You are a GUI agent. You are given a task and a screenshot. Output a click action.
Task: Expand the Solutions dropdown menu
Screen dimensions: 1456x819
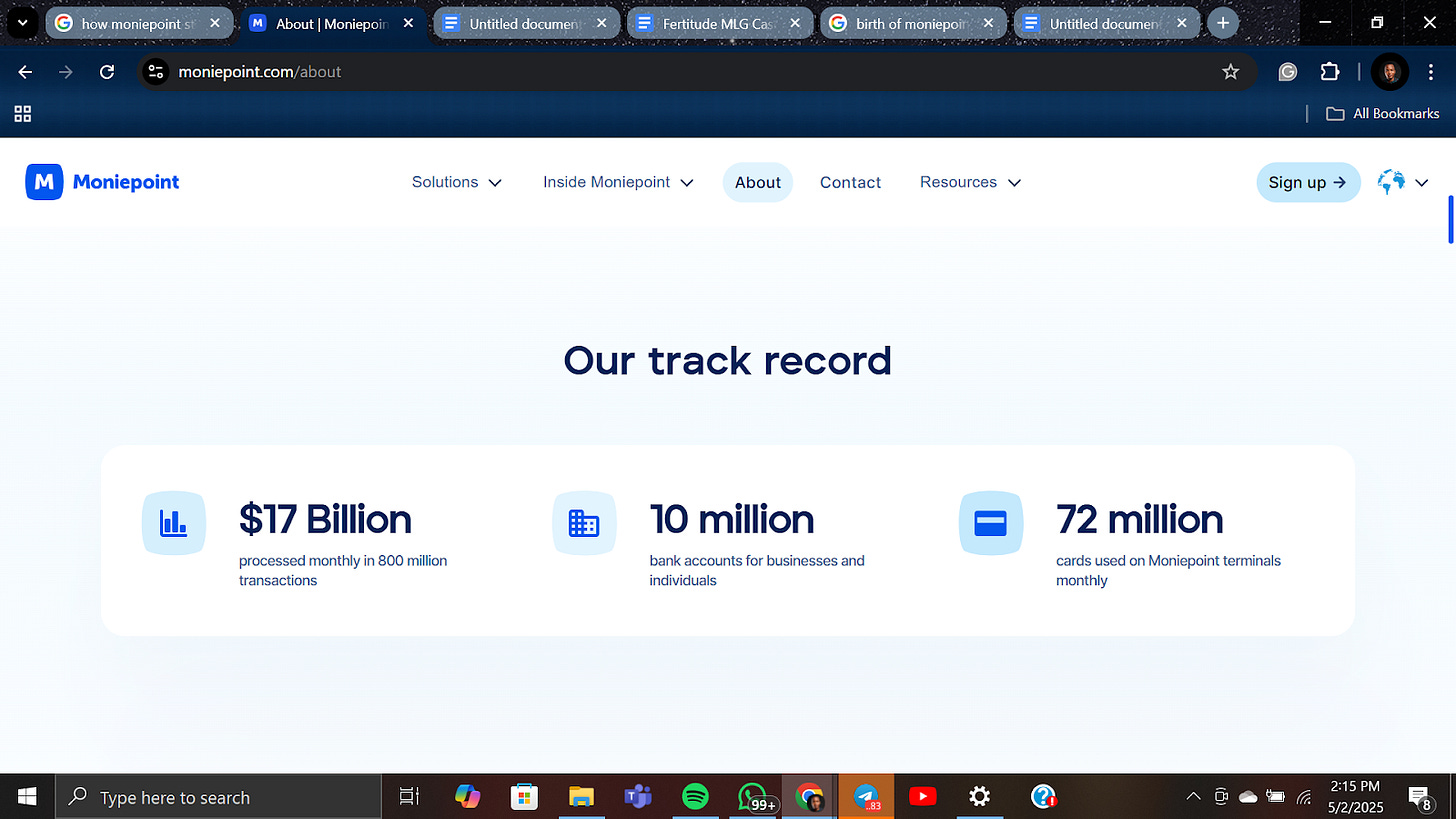click(457, 182)
